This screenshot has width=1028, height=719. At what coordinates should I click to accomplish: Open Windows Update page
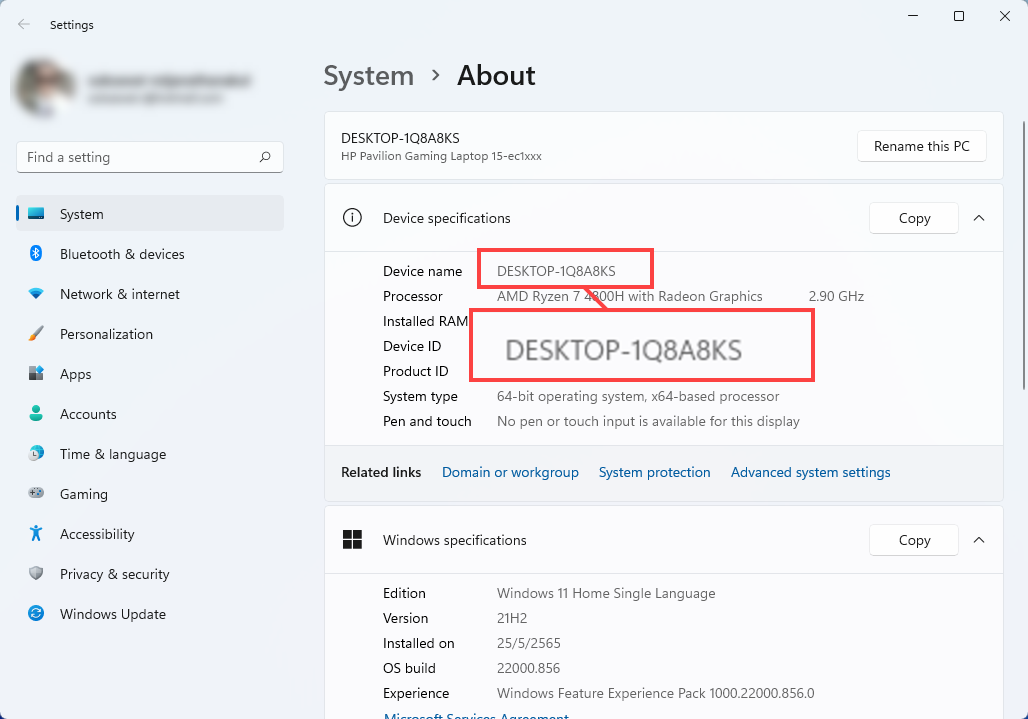[x=150, y=613]
